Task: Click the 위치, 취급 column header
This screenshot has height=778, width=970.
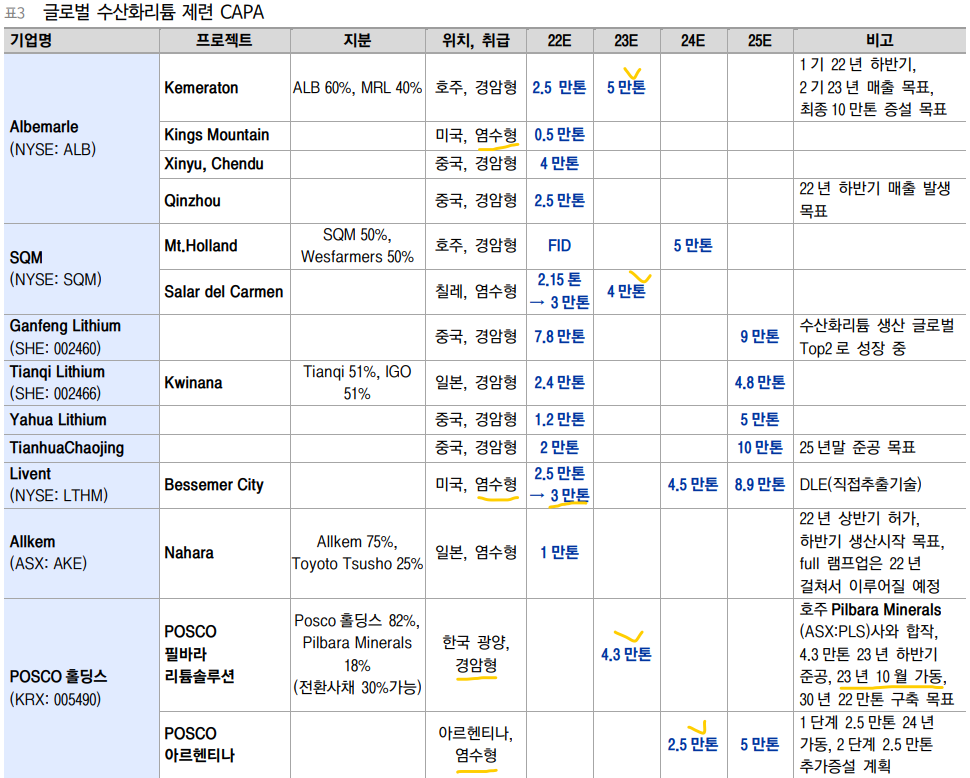Action: 475,41
